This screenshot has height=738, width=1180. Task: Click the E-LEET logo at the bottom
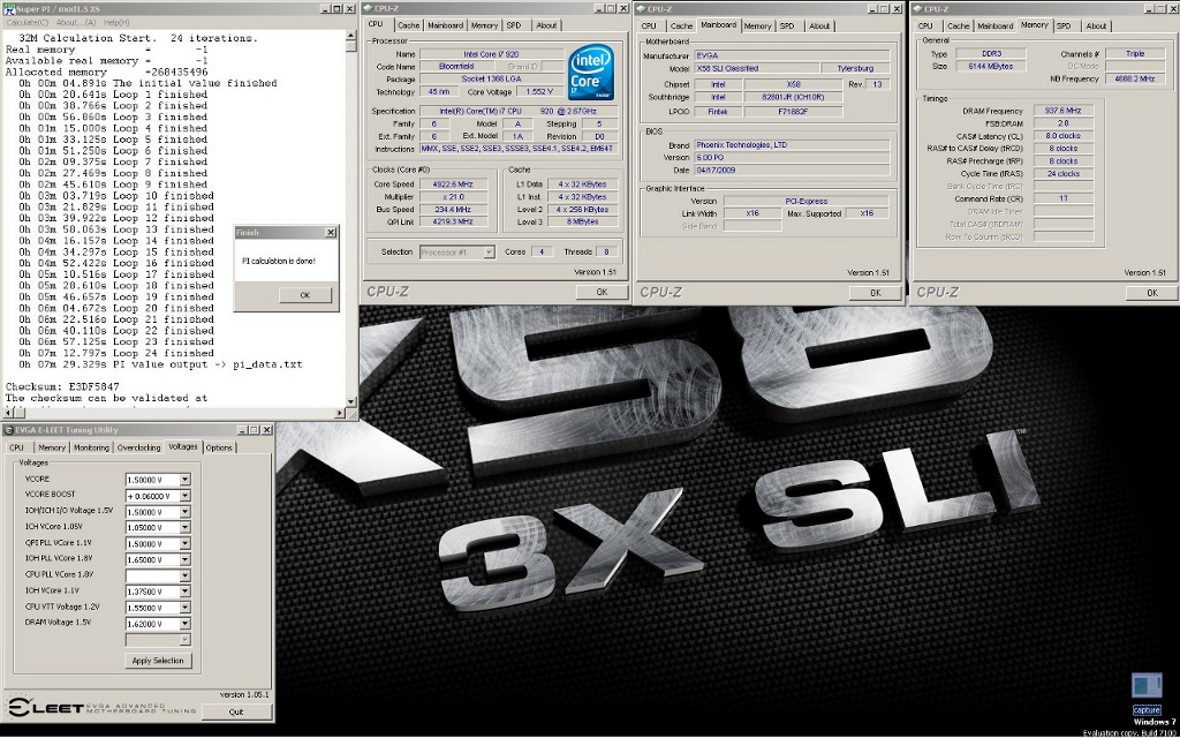coord(102,707)
